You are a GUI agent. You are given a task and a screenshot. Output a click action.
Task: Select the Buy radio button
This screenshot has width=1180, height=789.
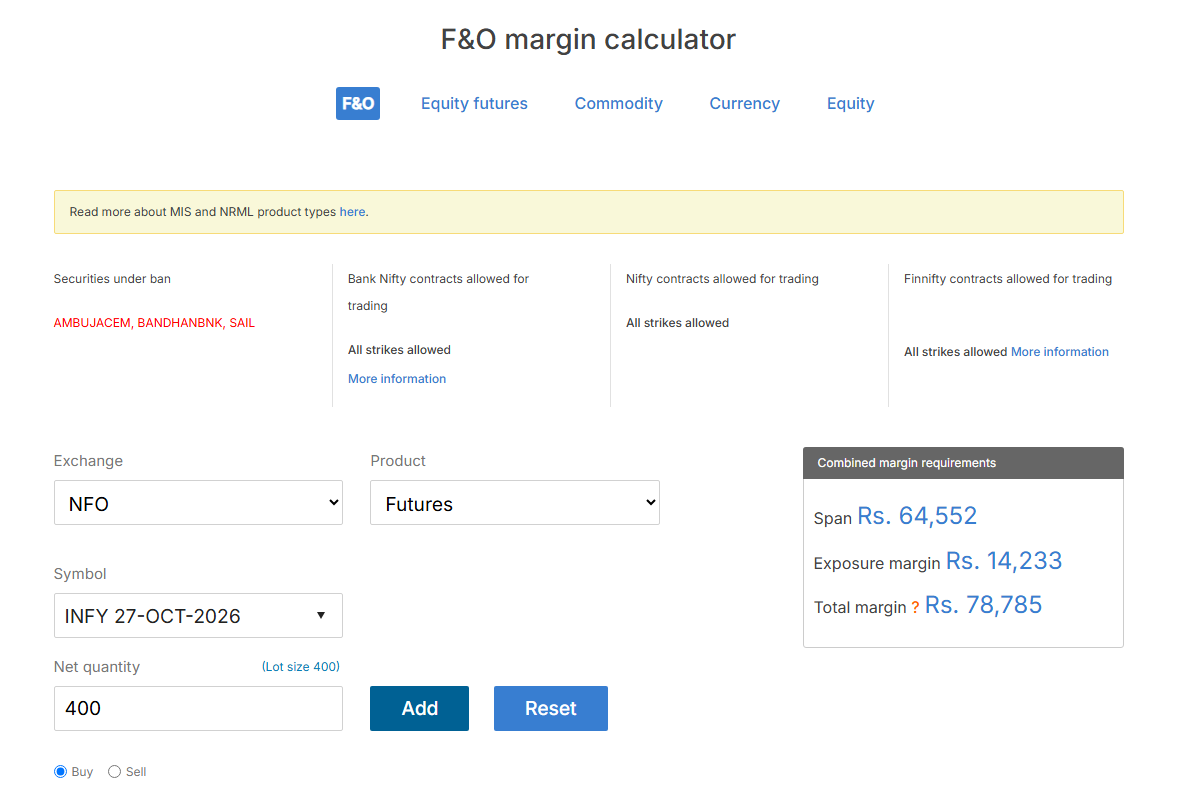pyautogui.click(x=61, y=772)
